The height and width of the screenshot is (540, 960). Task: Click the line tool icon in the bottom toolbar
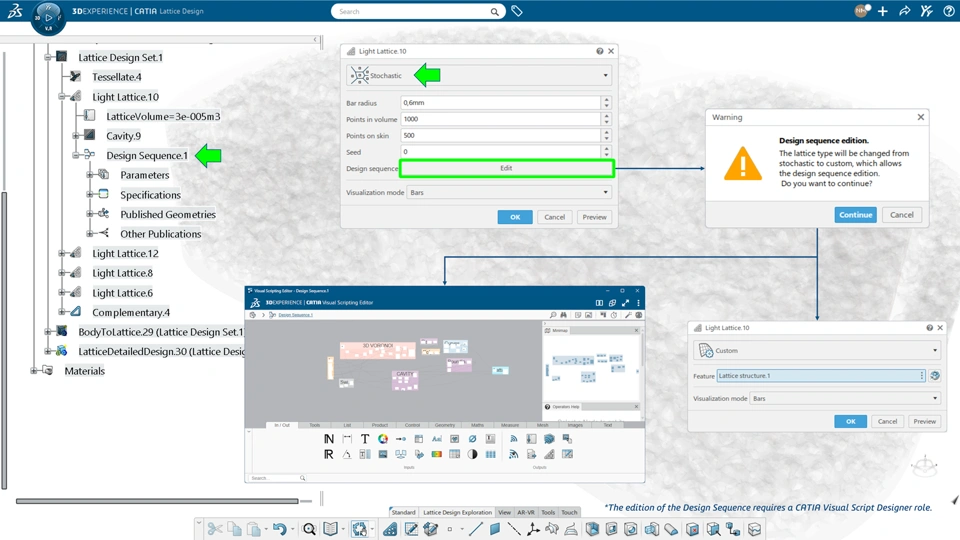pyautogui.click(x=476, y=528)
